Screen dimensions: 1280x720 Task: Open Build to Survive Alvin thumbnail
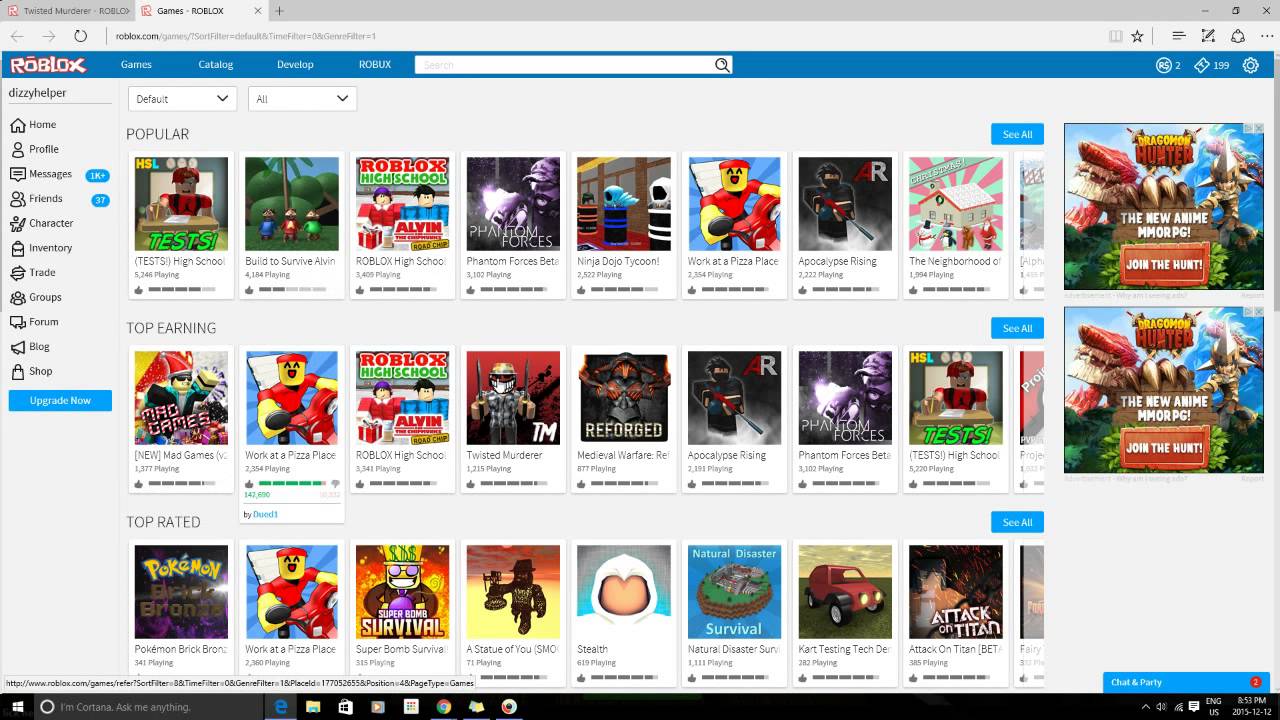pos(292,204)
